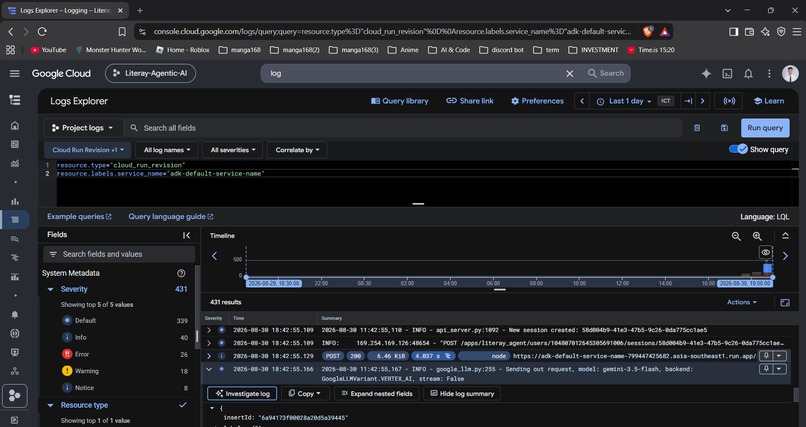Collapse the Timeline panel chevron

click(785, 236)
